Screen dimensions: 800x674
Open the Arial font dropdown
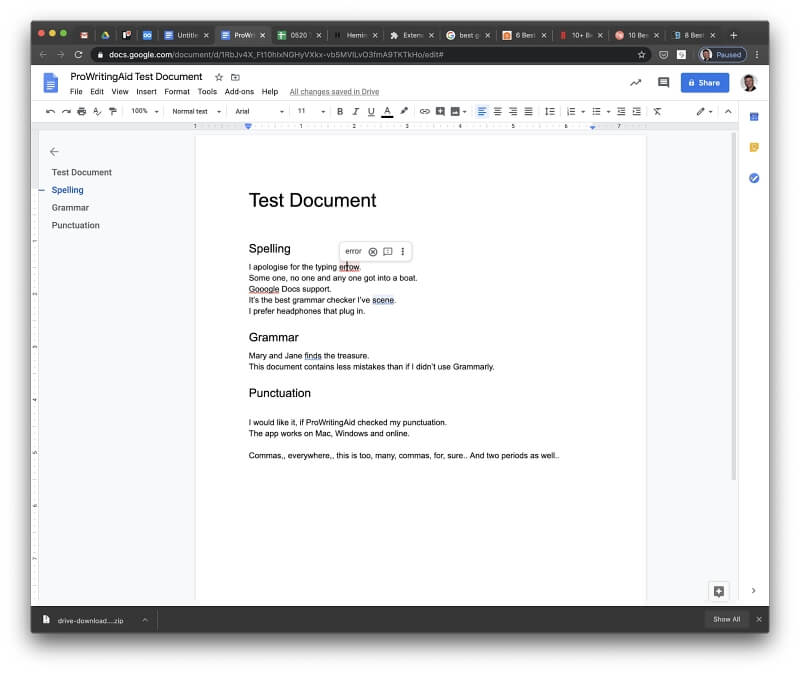(x=259, y=111)
